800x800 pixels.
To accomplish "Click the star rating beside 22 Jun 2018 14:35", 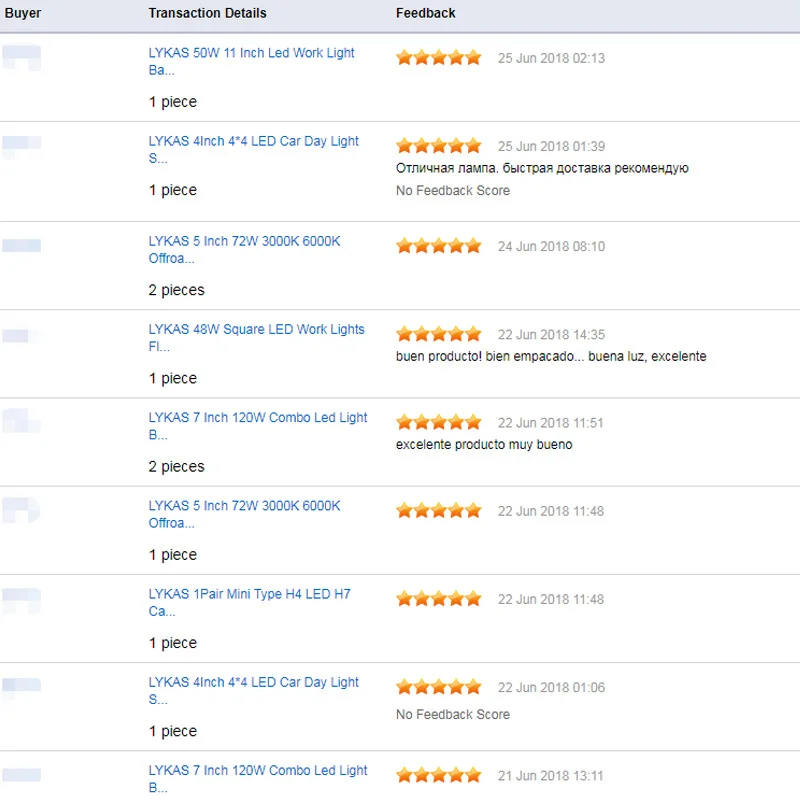I will pyautogui.click(x=439, y=334).
